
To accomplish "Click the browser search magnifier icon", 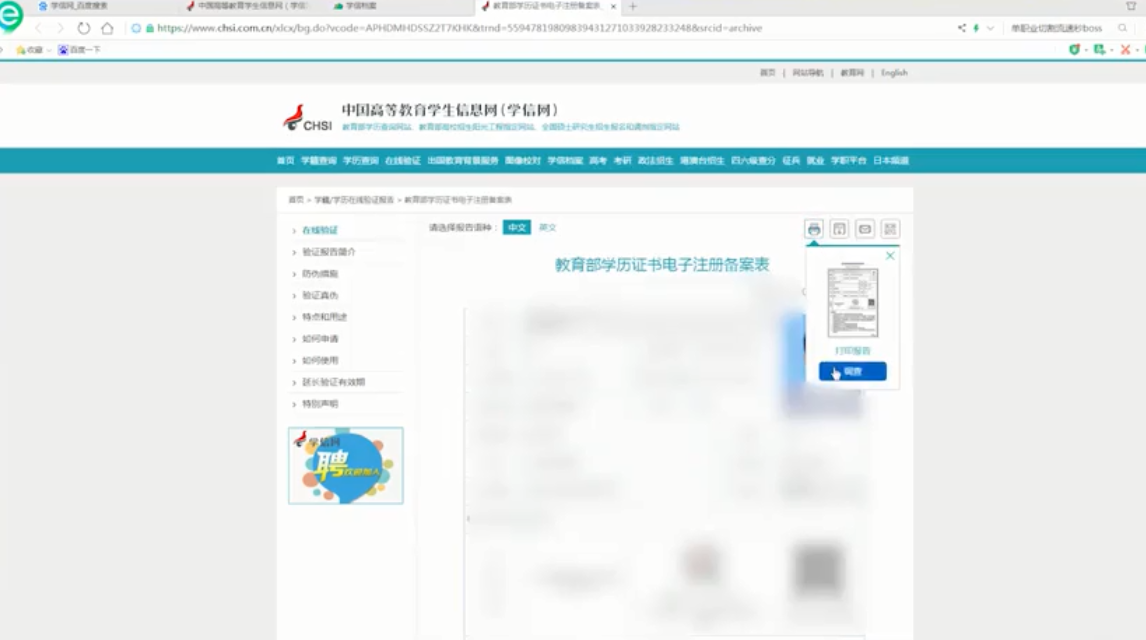I will (1123, 28).
